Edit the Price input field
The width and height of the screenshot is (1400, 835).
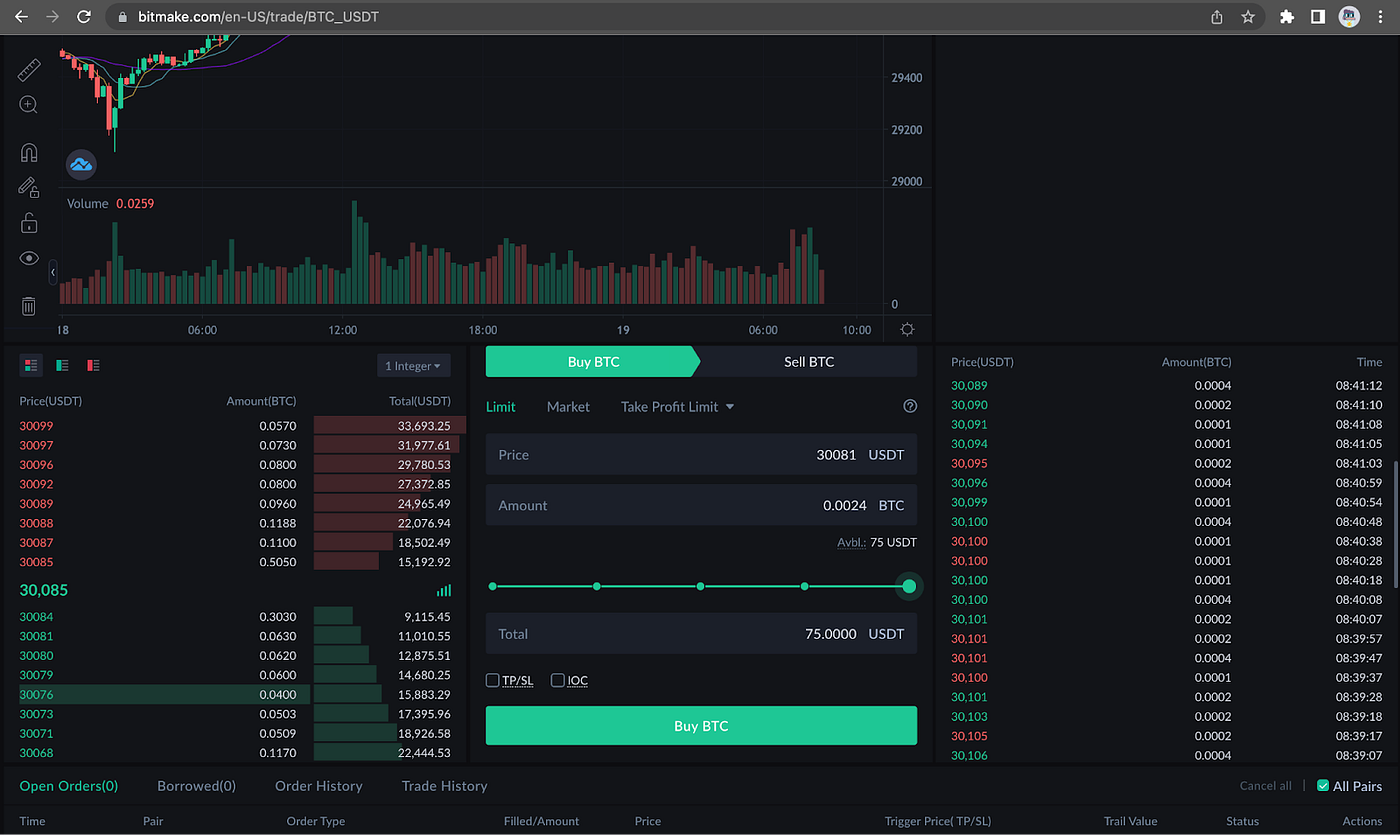coord(701,454)
